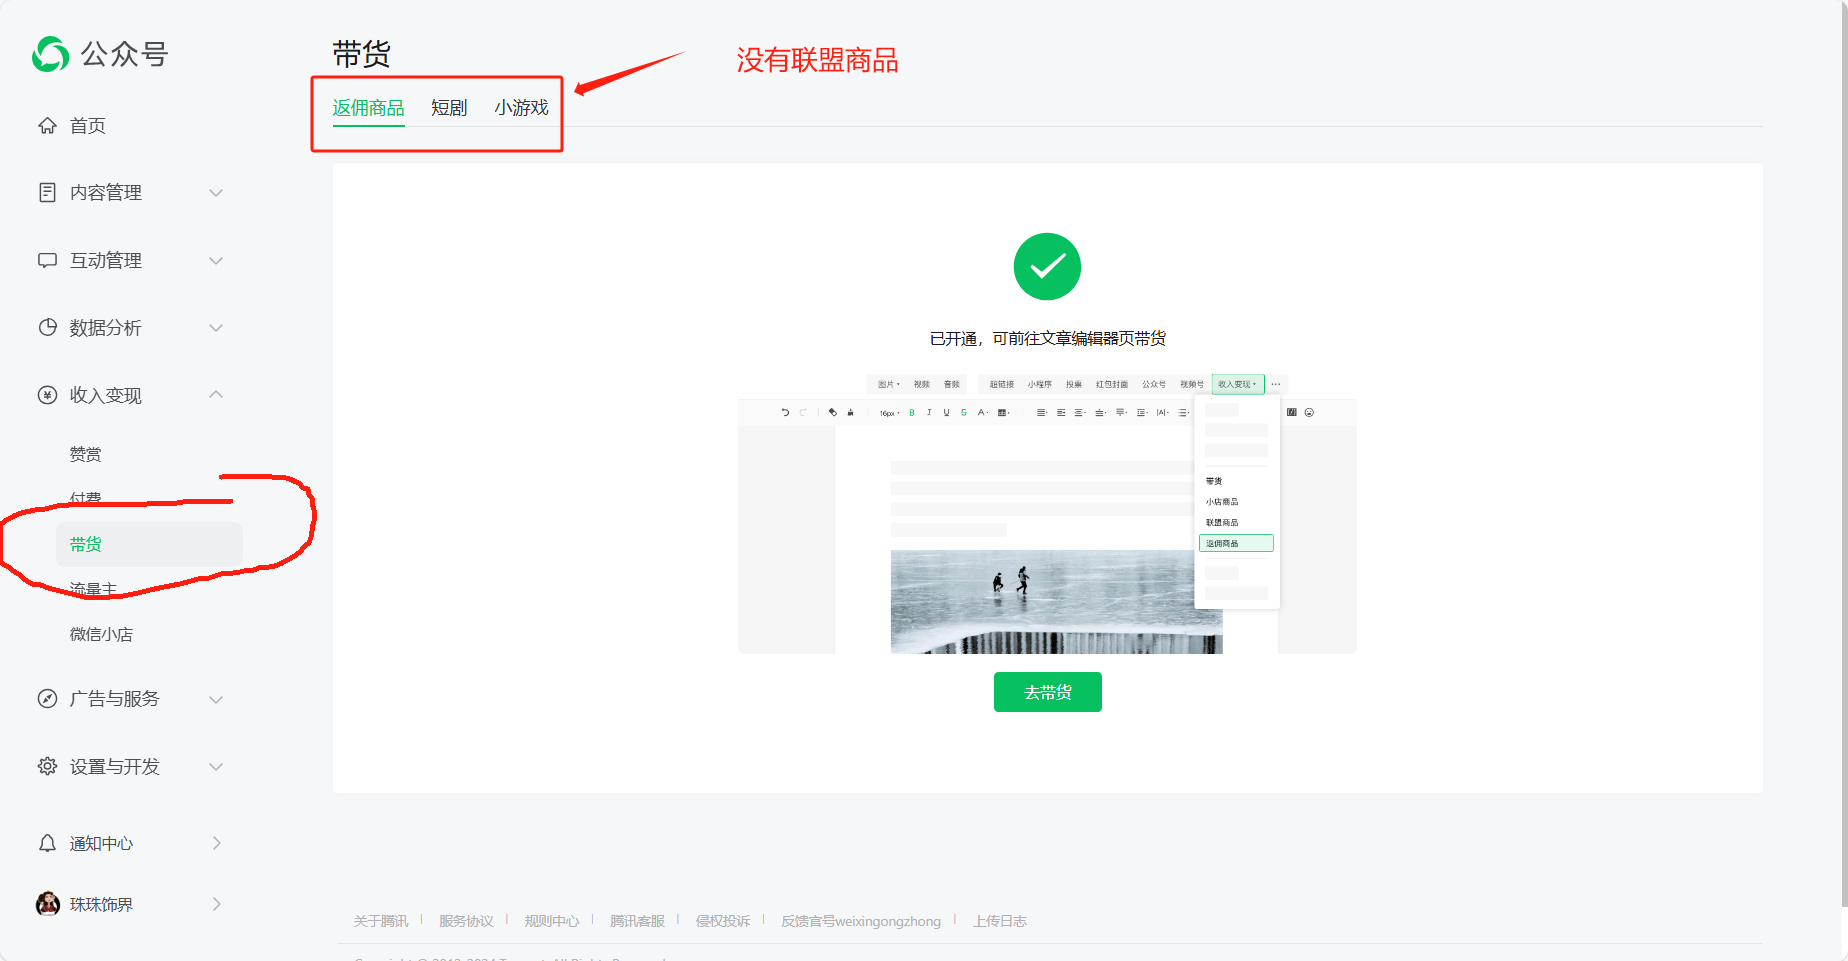Image resolution: width=1848 pixels, height=961 pixels.
Task: Expand the 设置与开发 menu chevron
Action: [x=216, y=766]
